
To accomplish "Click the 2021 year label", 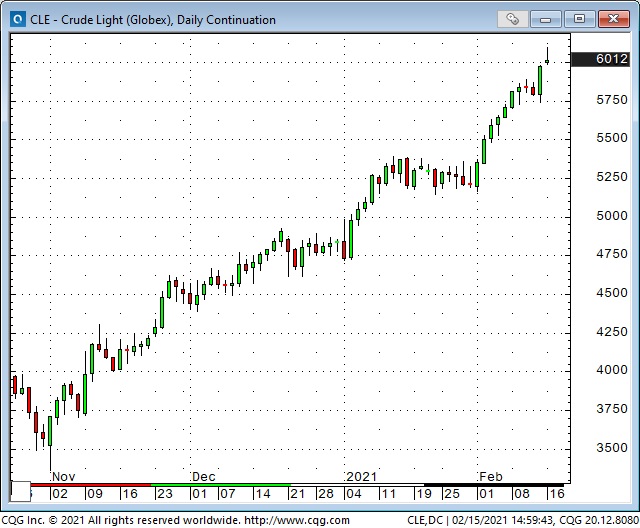I will pyautogui.click(x=362, y=477).
